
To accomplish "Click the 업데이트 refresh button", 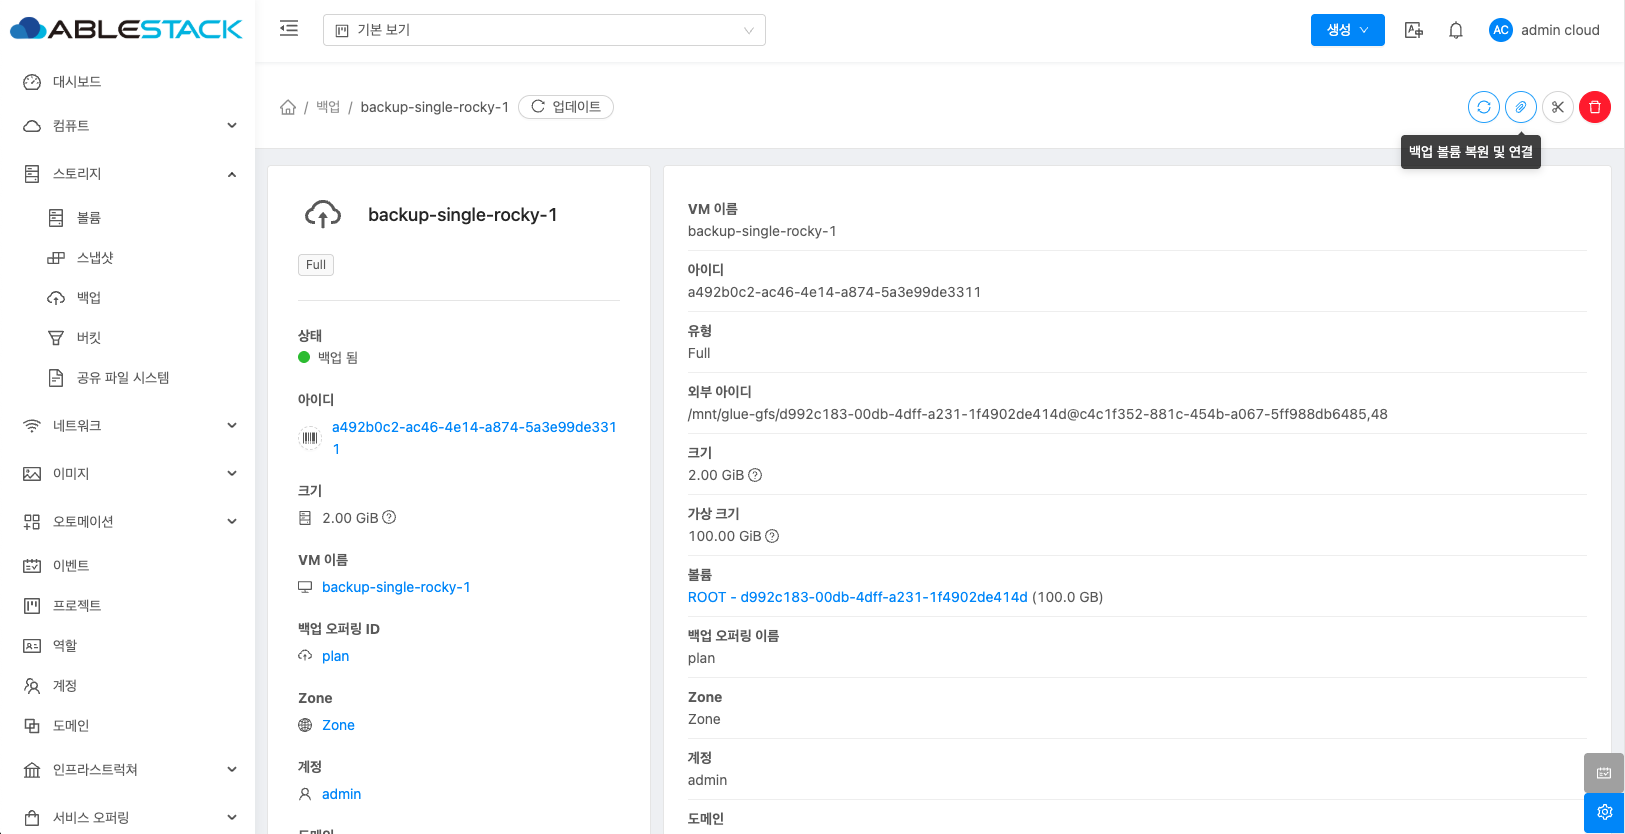I will 566,107.
